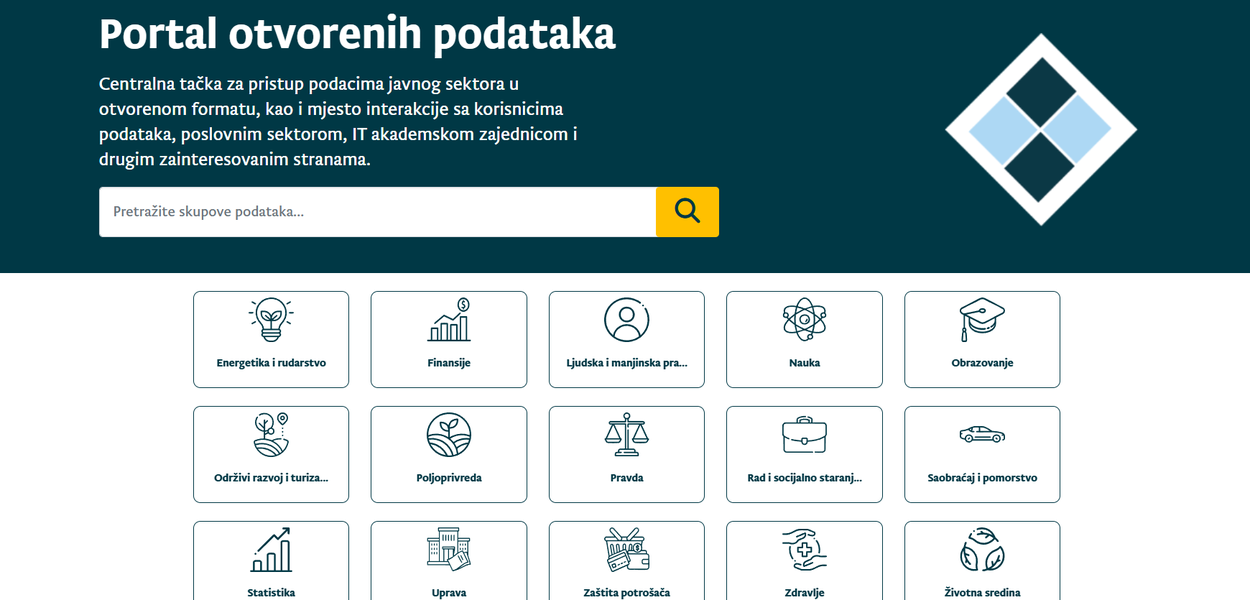This screenshot has height=600, width=1250.
Task: Click the Pravda scales of justice icon
Action: [x=626, y=435]
